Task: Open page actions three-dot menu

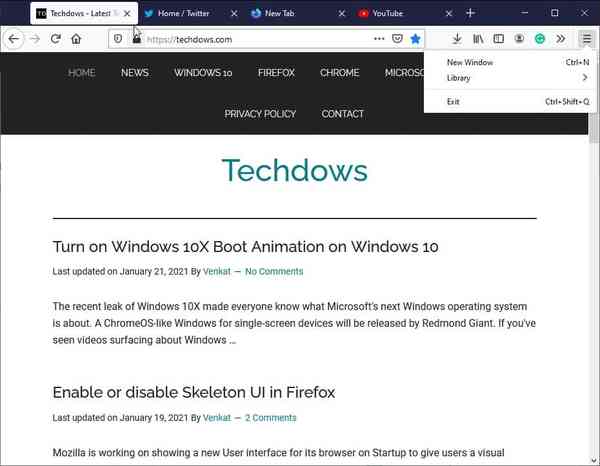Action: (x=379, y=39)
